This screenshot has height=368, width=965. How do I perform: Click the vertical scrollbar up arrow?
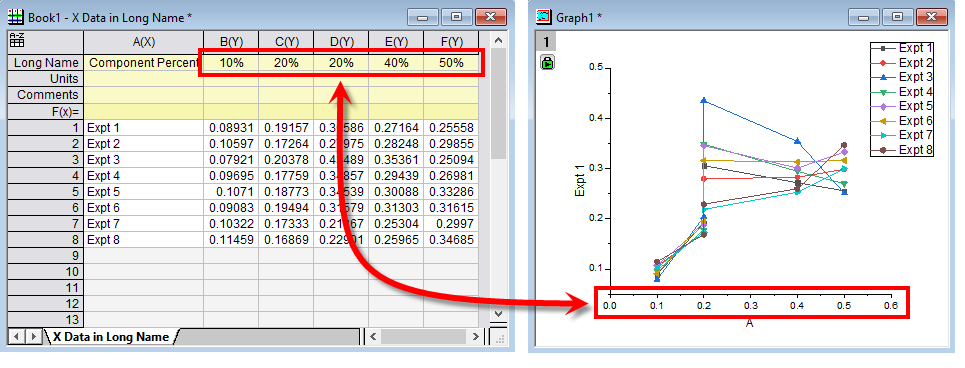(x=499, y=41)
